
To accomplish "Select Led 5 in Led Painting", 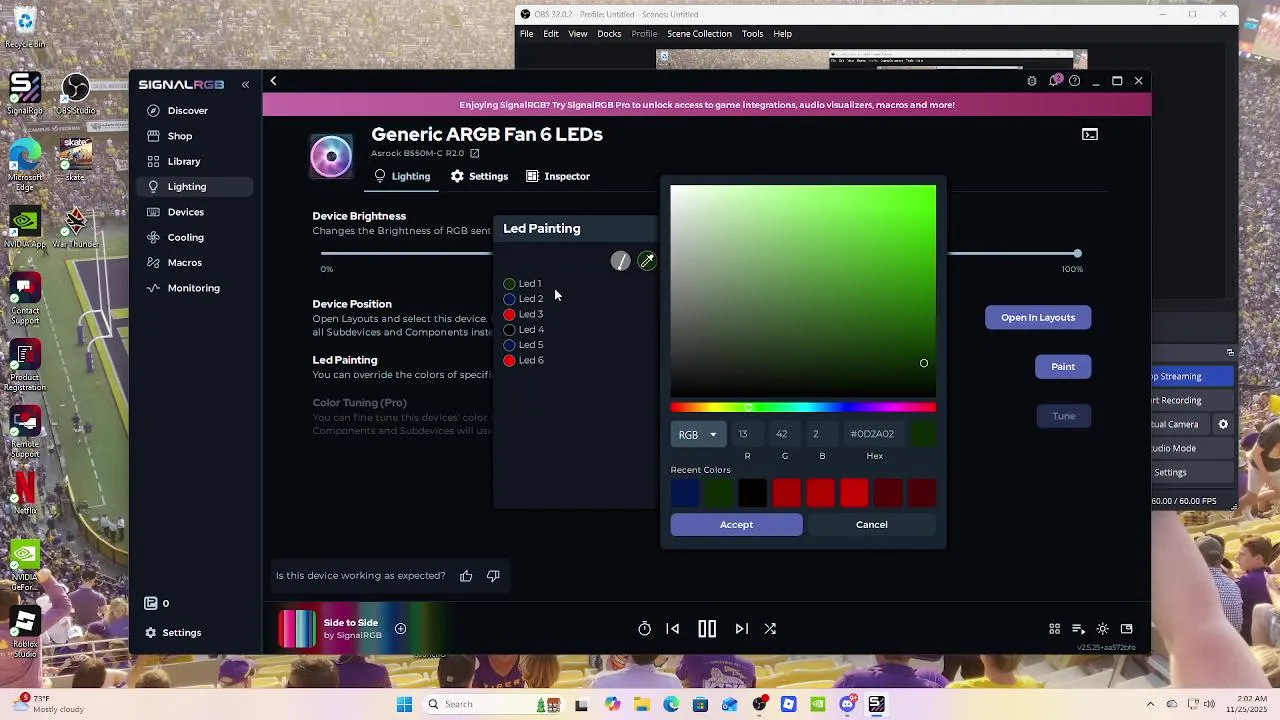I will (523, 345).
